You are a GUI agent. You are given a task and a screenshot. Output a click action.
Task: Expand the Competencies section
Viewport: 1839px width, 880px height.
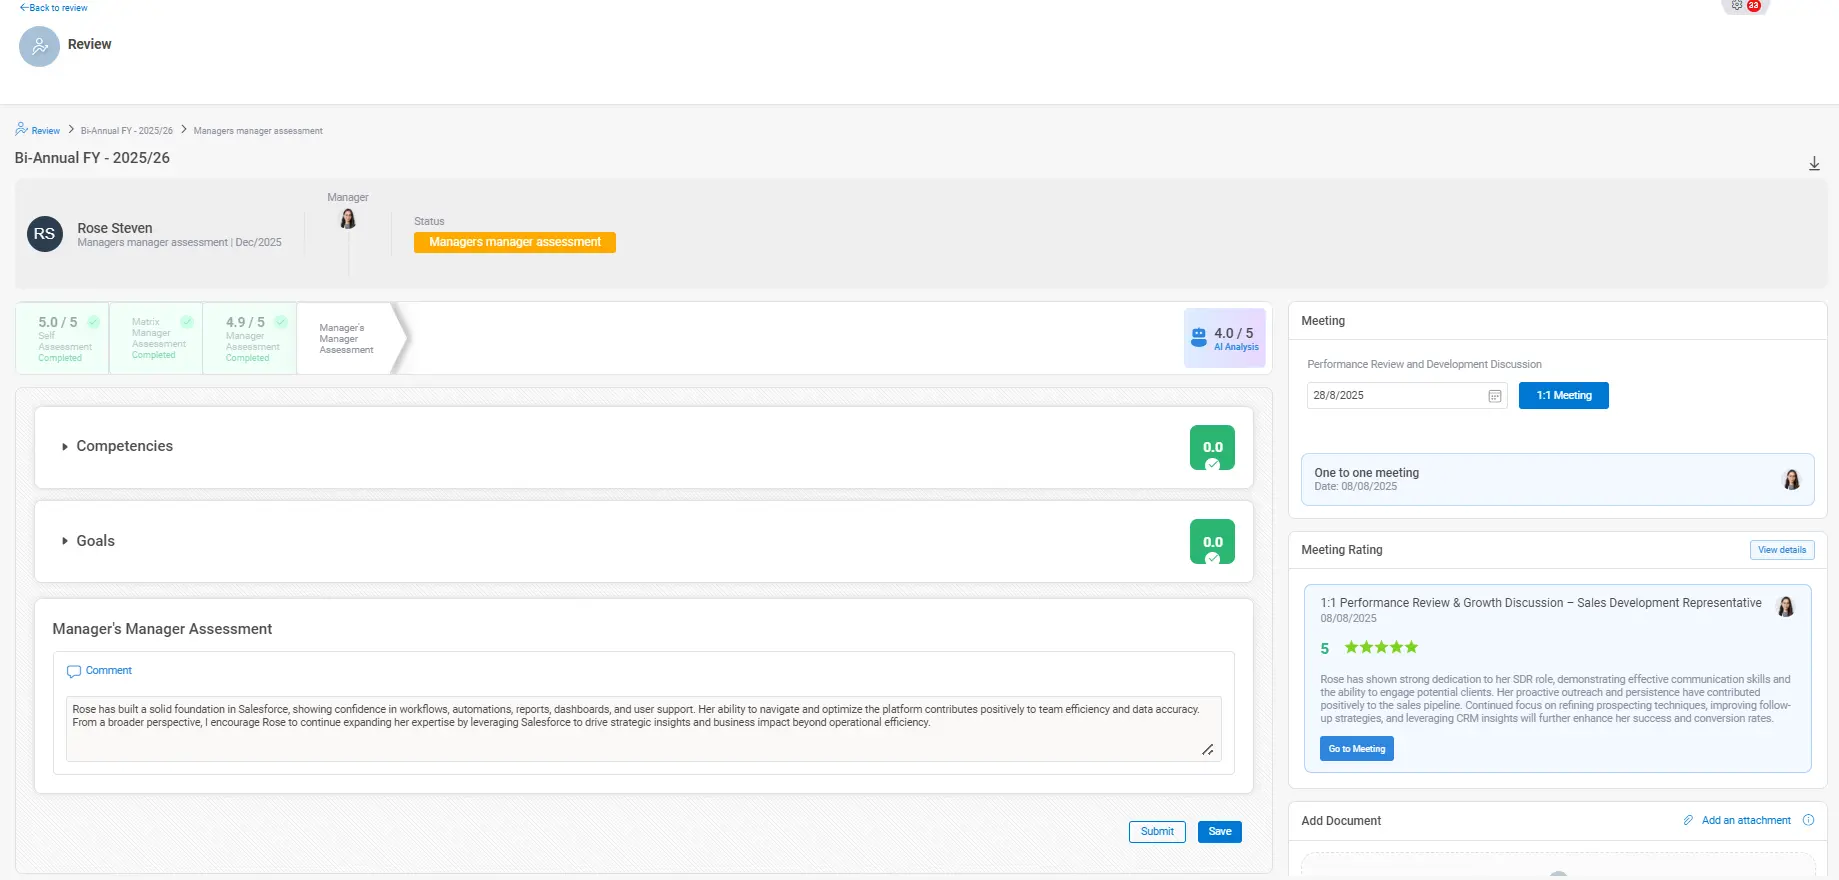tap(65, 447)
